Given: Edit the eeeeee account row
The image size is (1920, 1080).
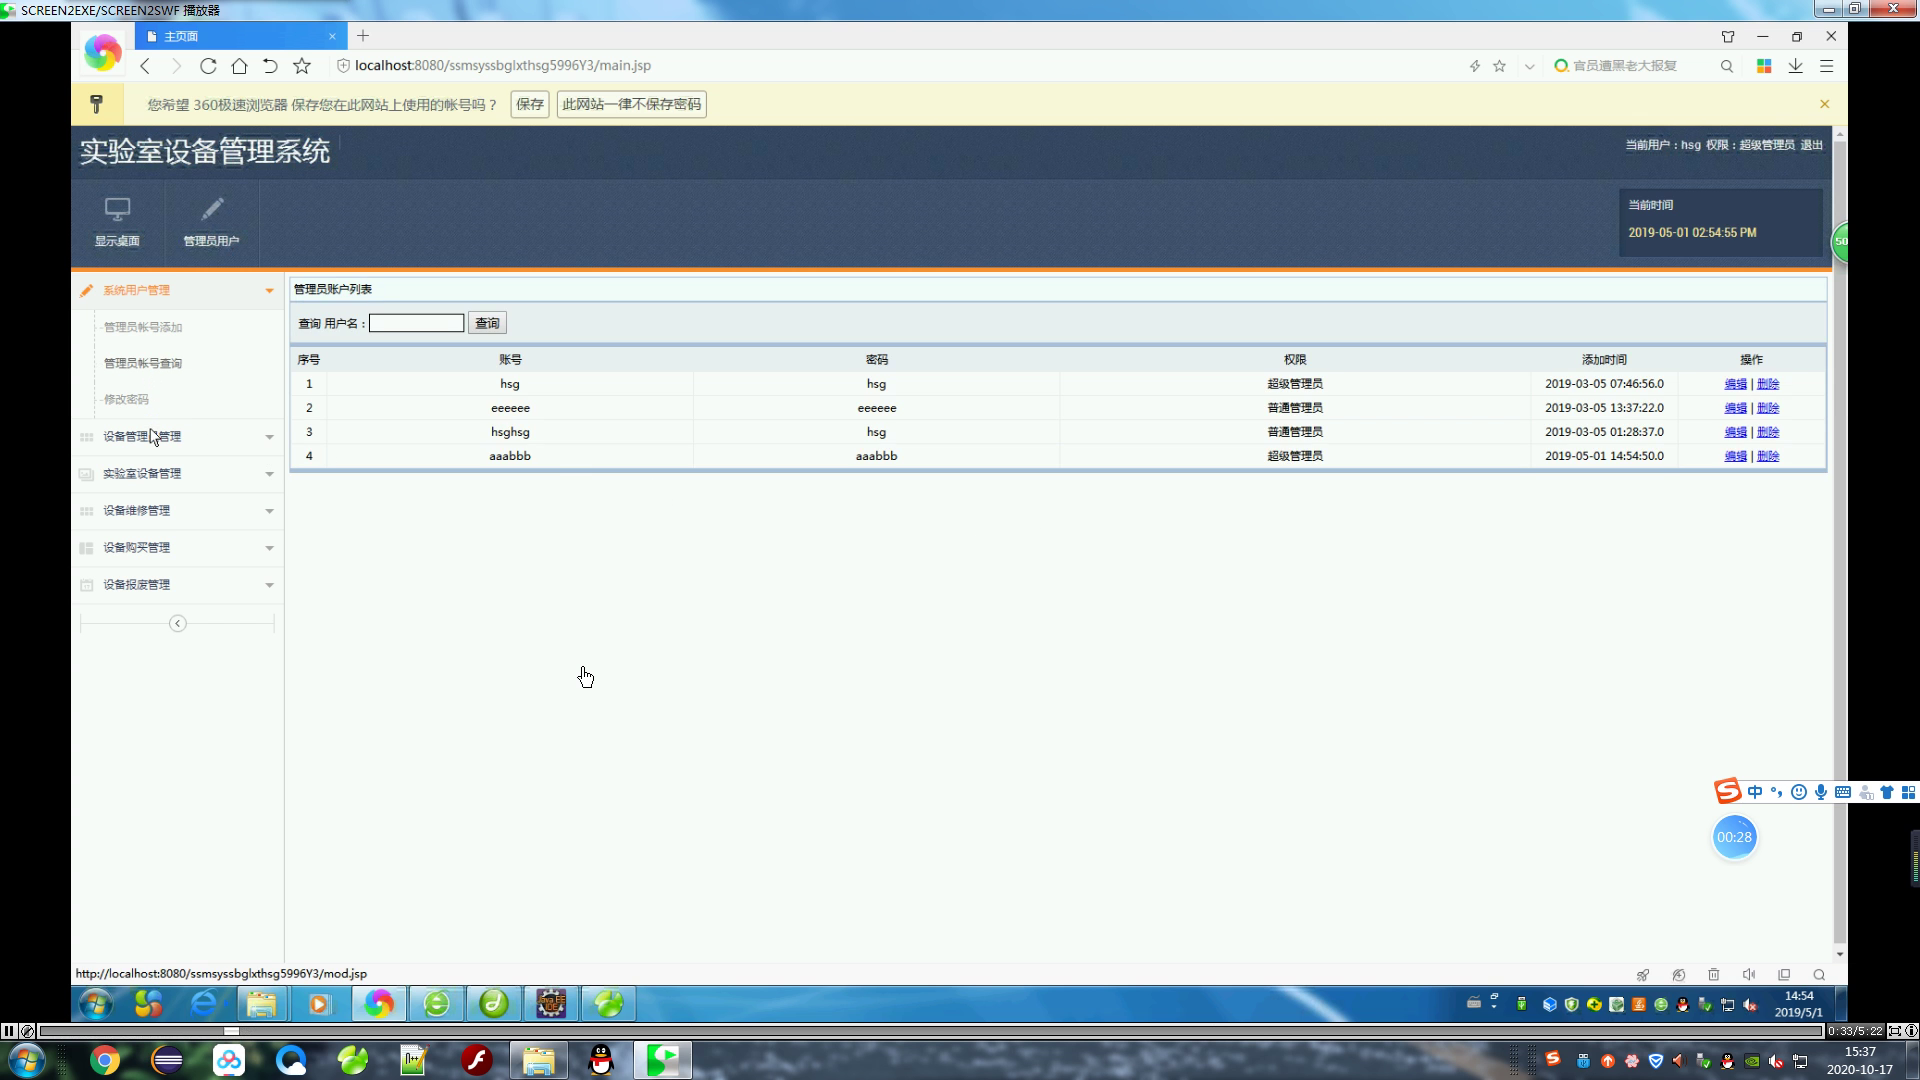Looking at the screenshot, I should [x=1735, y=409].
